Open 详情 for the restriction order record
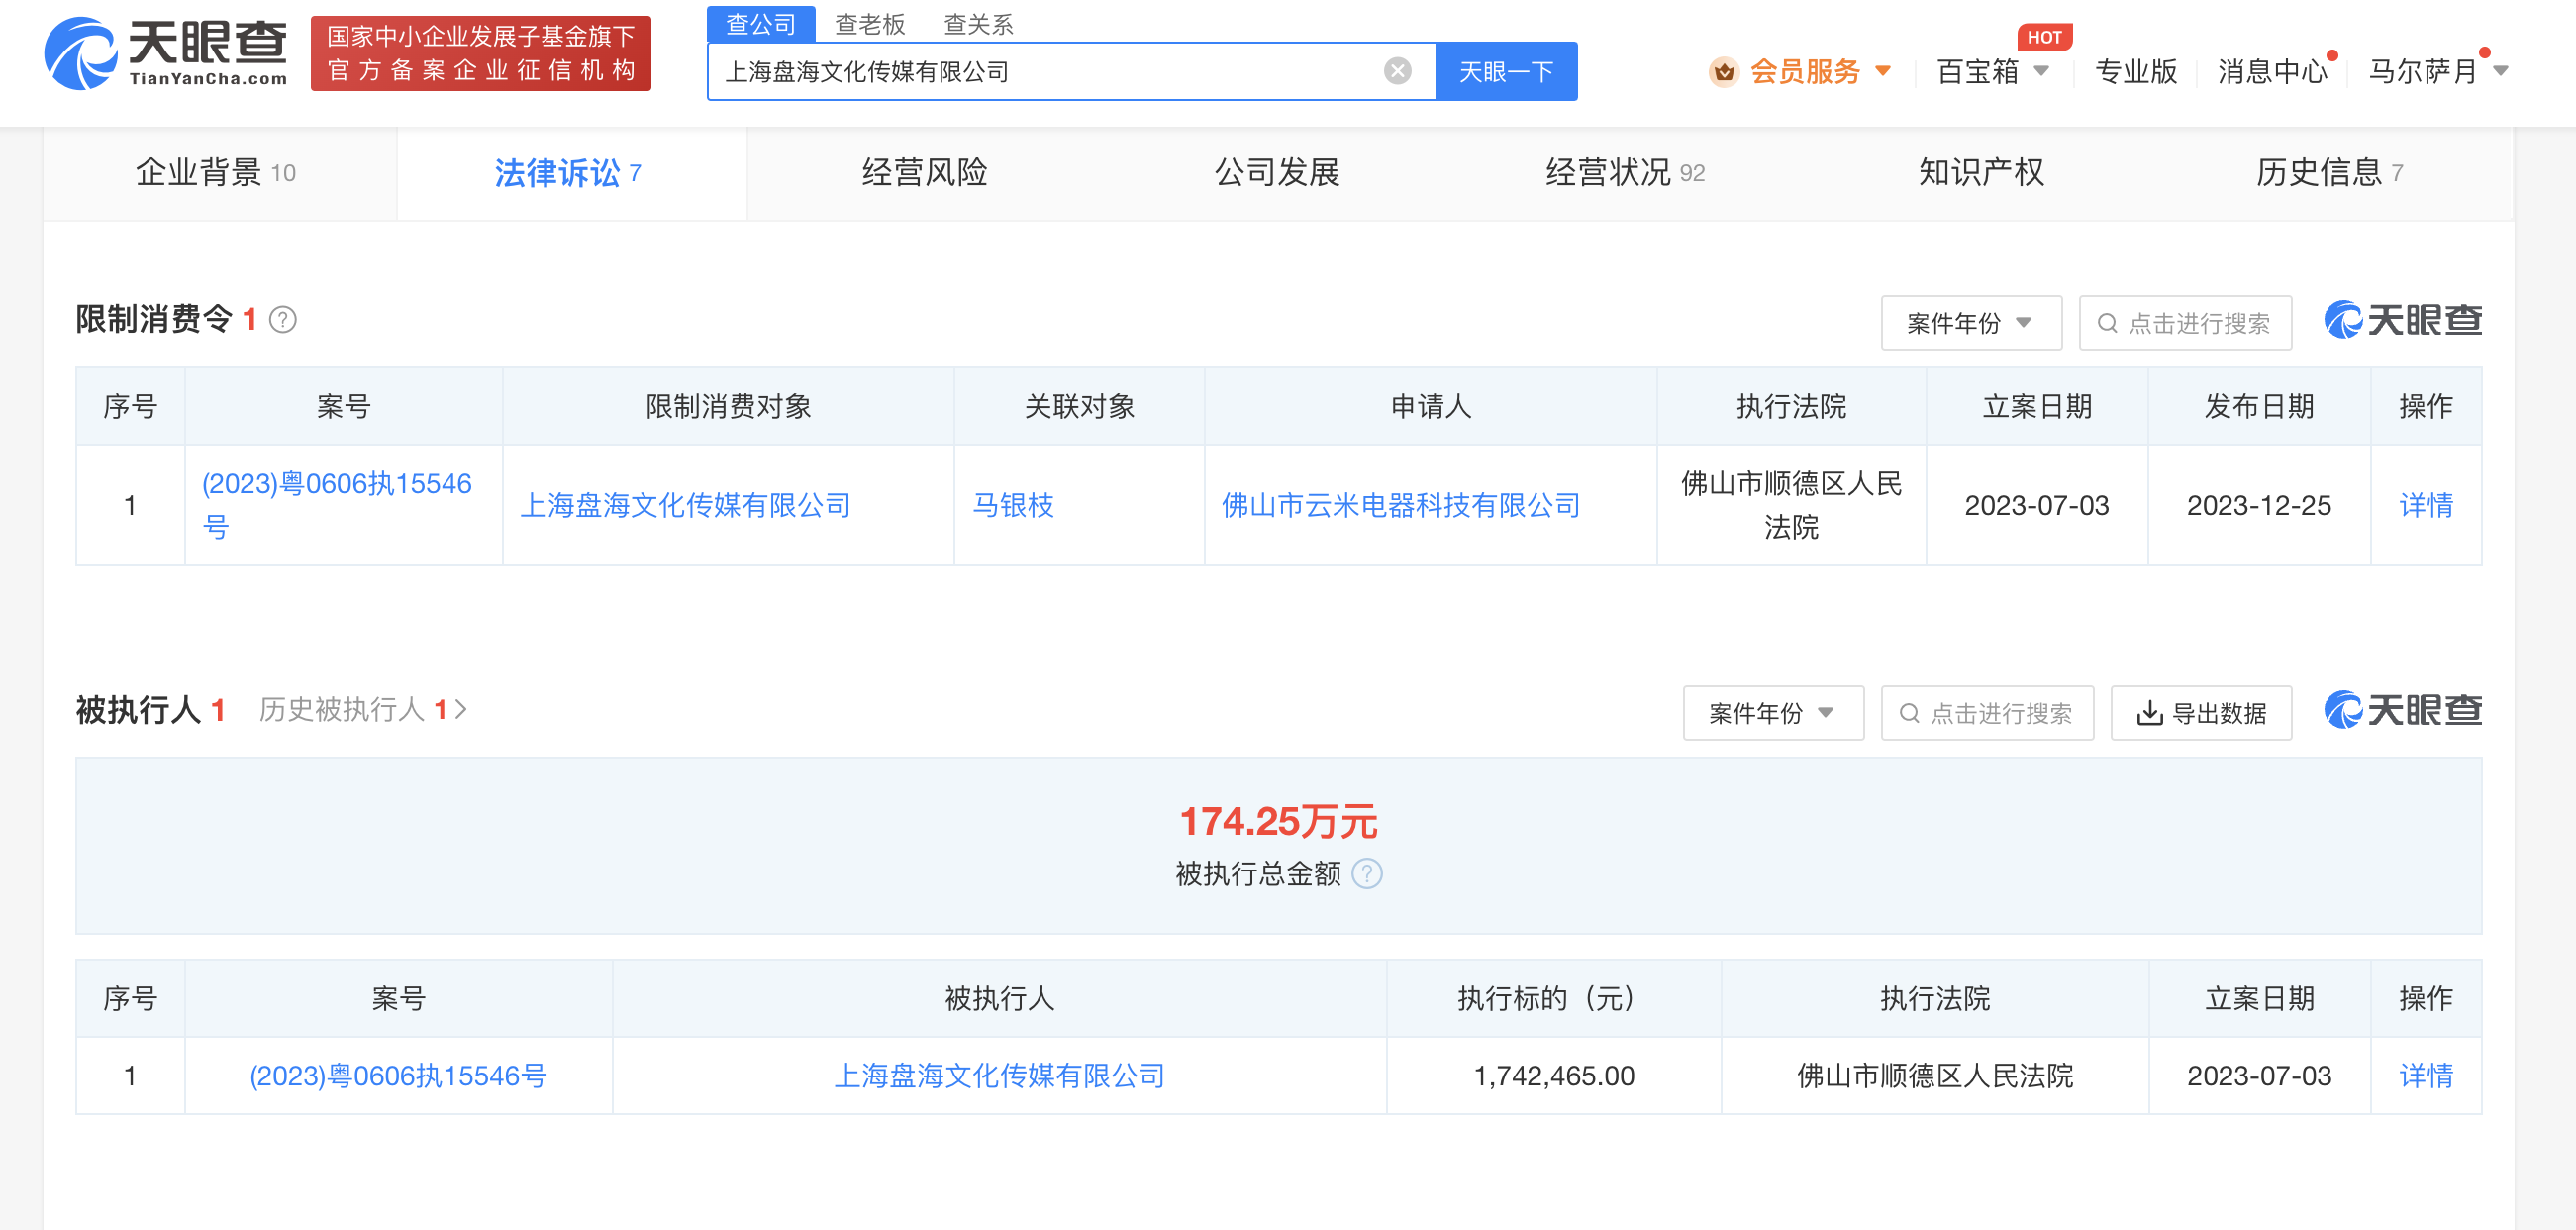Screen dimensions: 2576x1230 pyautogui.click(x=2425, y=505)
